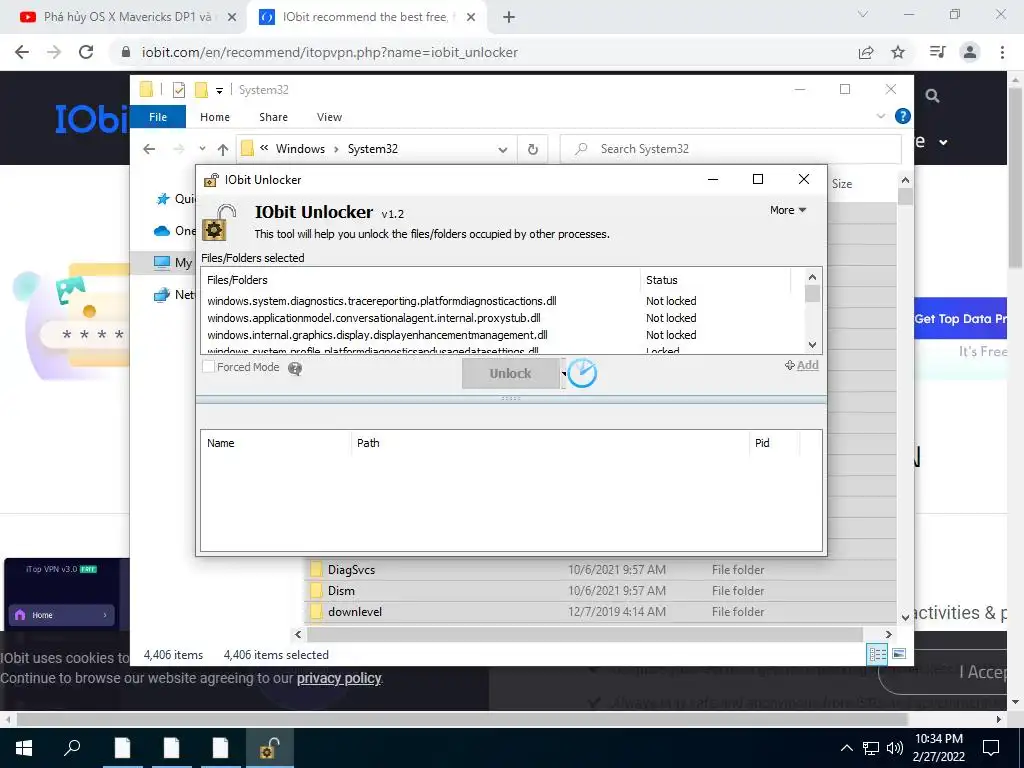Image resolution: width=1024 pixels, height=768 pixels.
Task: Open the More dropdown in IObit Unlocker
Action: (788, 210)
